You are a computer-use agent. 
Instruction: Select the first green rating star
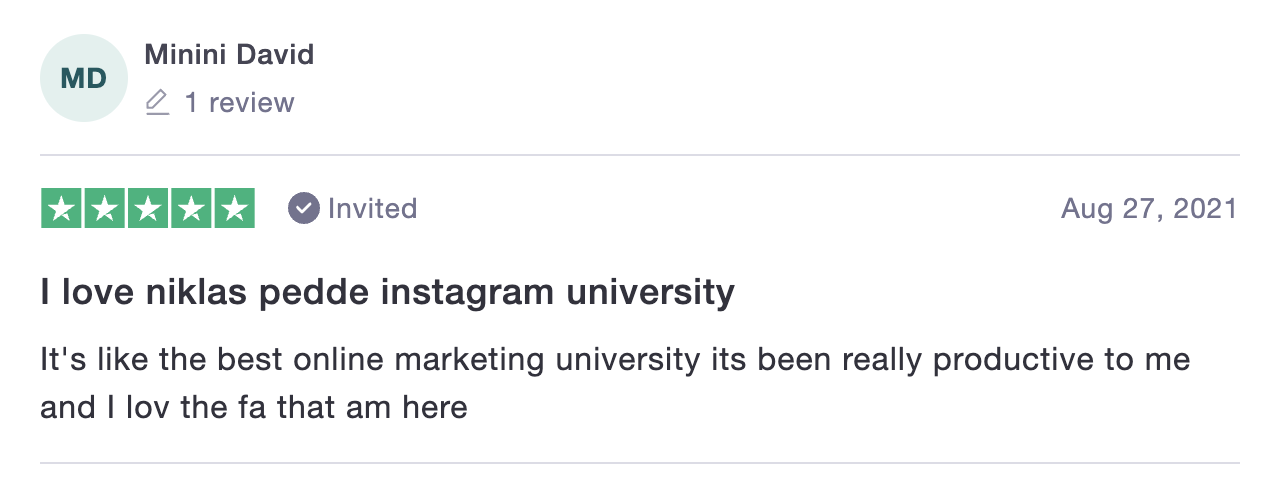pos(61,208)
